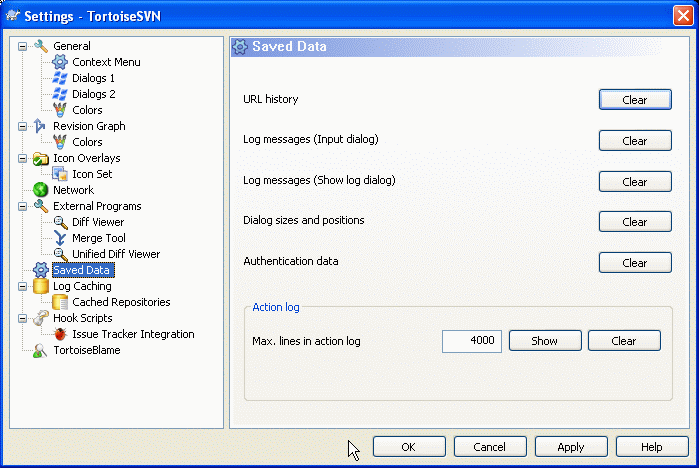Collapse the Log Caching tree node

(x=22, y=286)
